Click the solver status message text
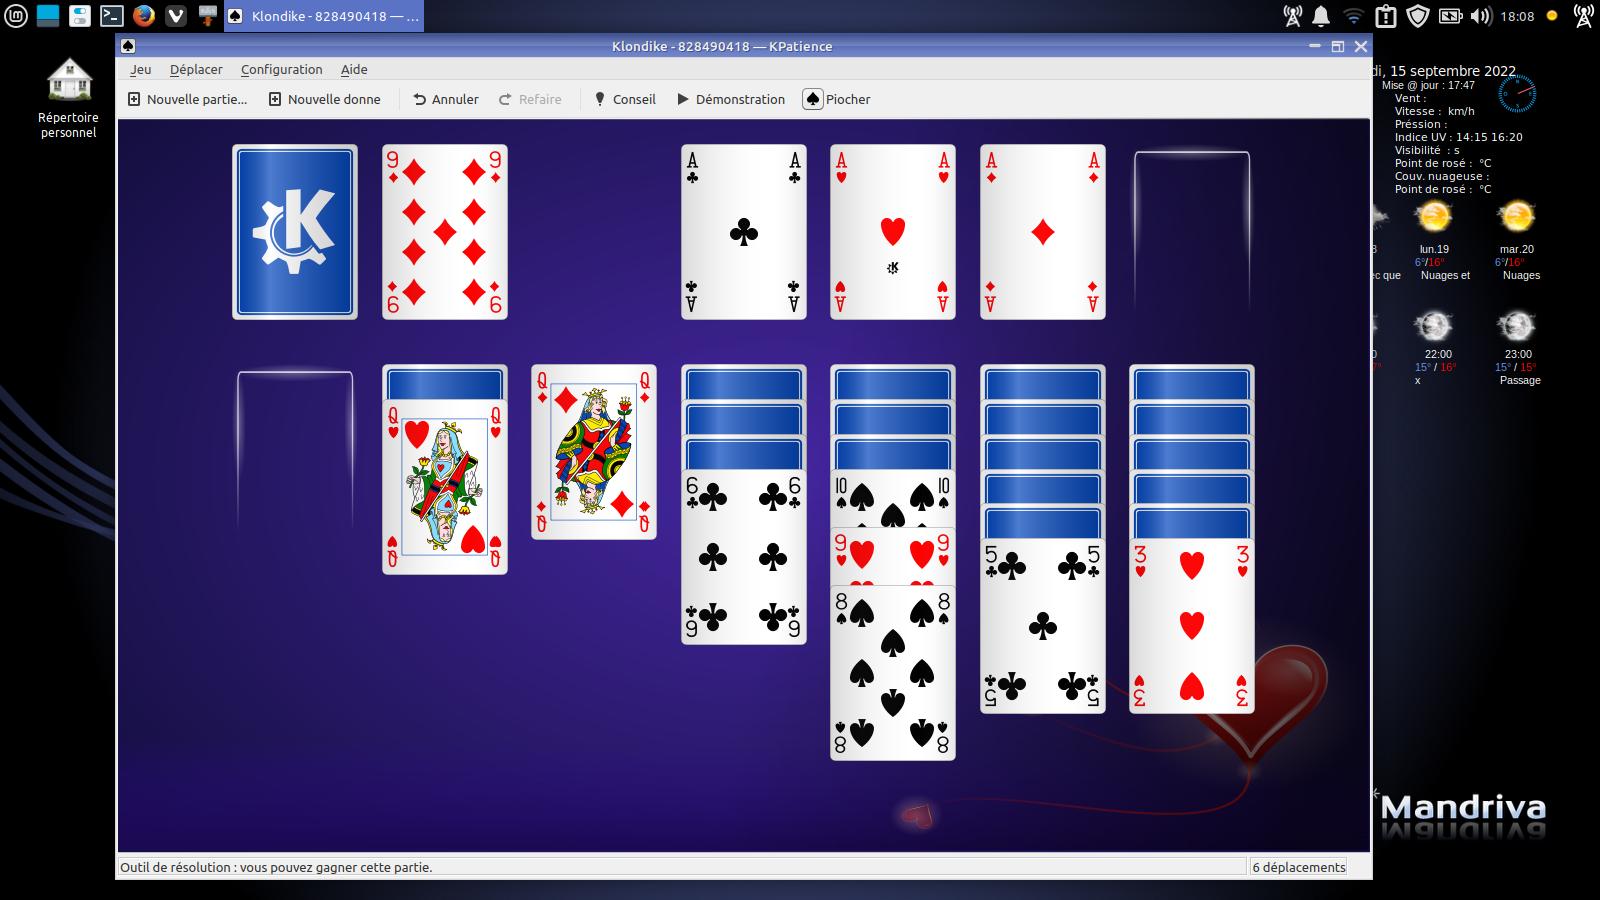The width and height of the screenshot is (1600, 900). tap(277, 867)
